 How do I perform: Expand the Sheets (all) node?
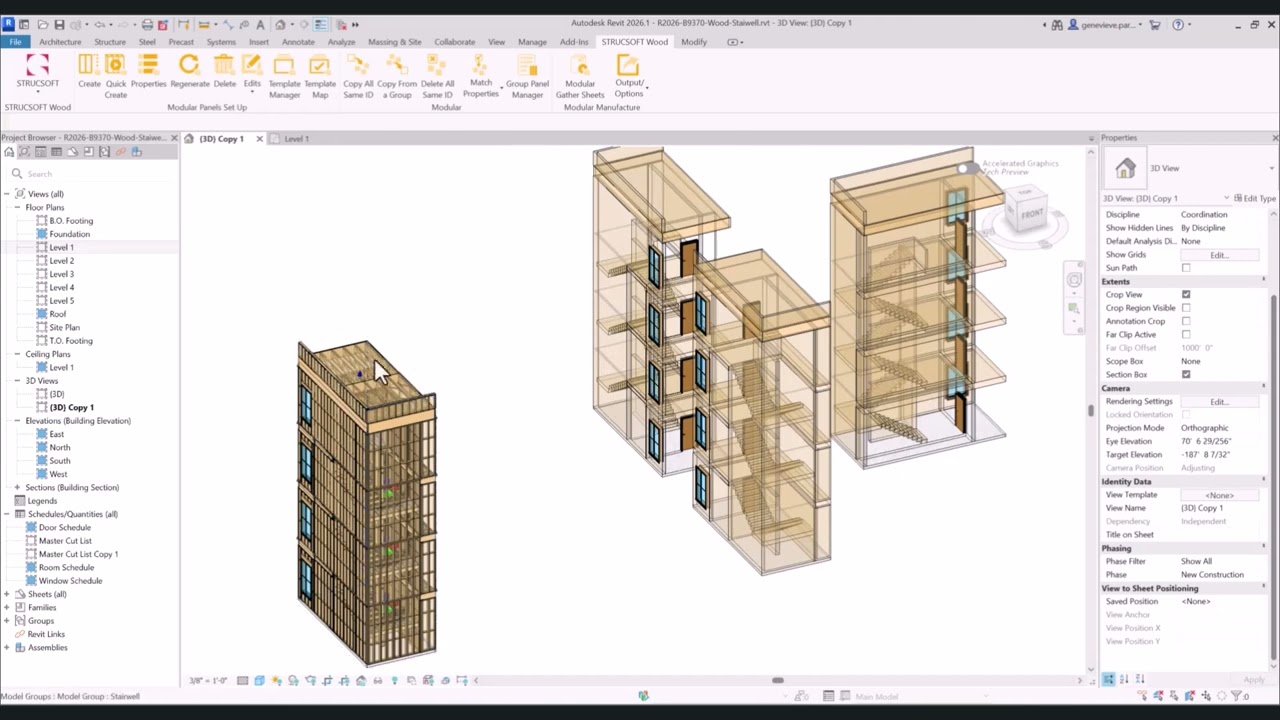point(7,594)
